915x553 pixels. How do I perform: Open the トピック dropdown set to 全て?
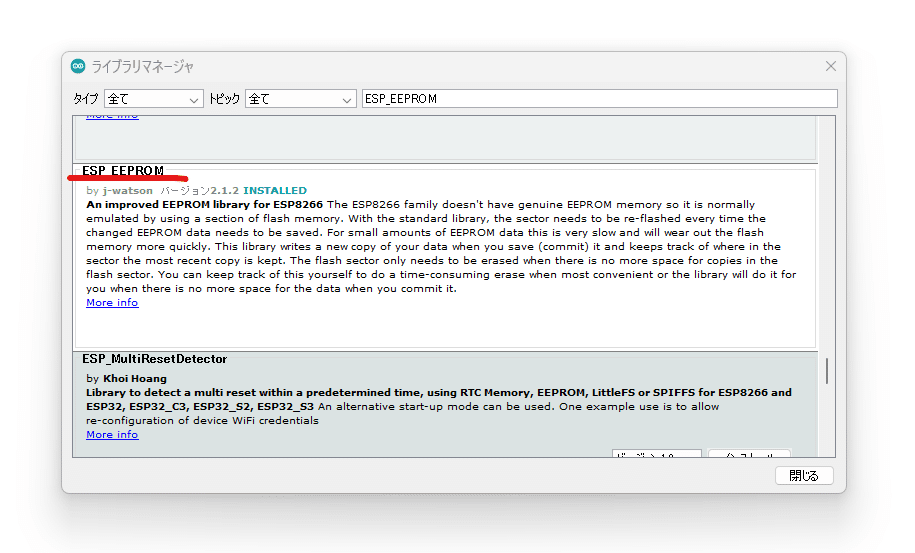(x=301, y=99)
